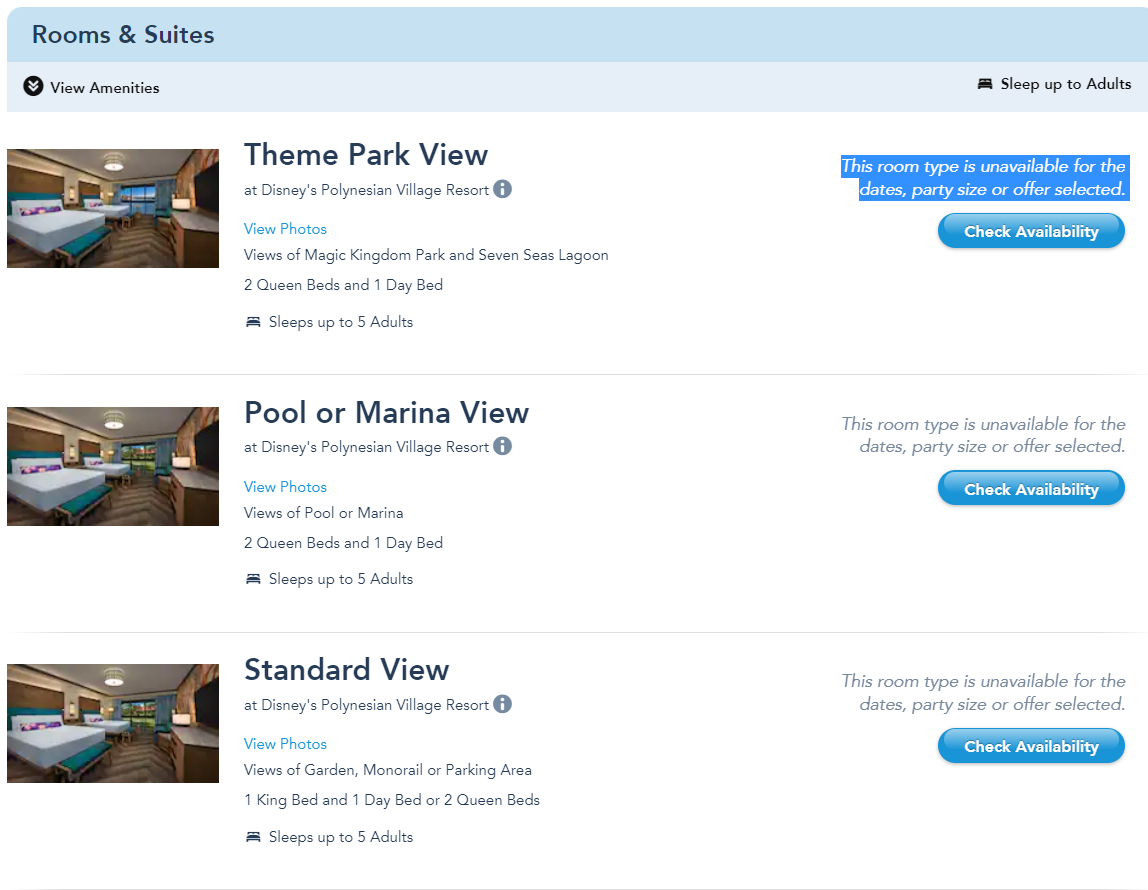This screenshot has height=890, width=1148.
Task: View Photos of Pool or Marina View
Action: (x=285, y=487)
